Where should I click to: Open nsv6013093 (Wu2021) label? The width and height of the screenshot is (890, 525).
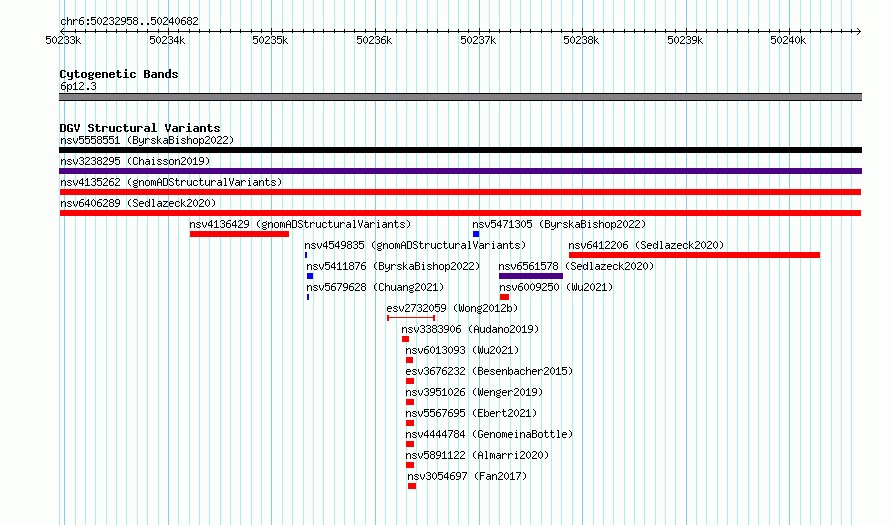tap(462, 350)
